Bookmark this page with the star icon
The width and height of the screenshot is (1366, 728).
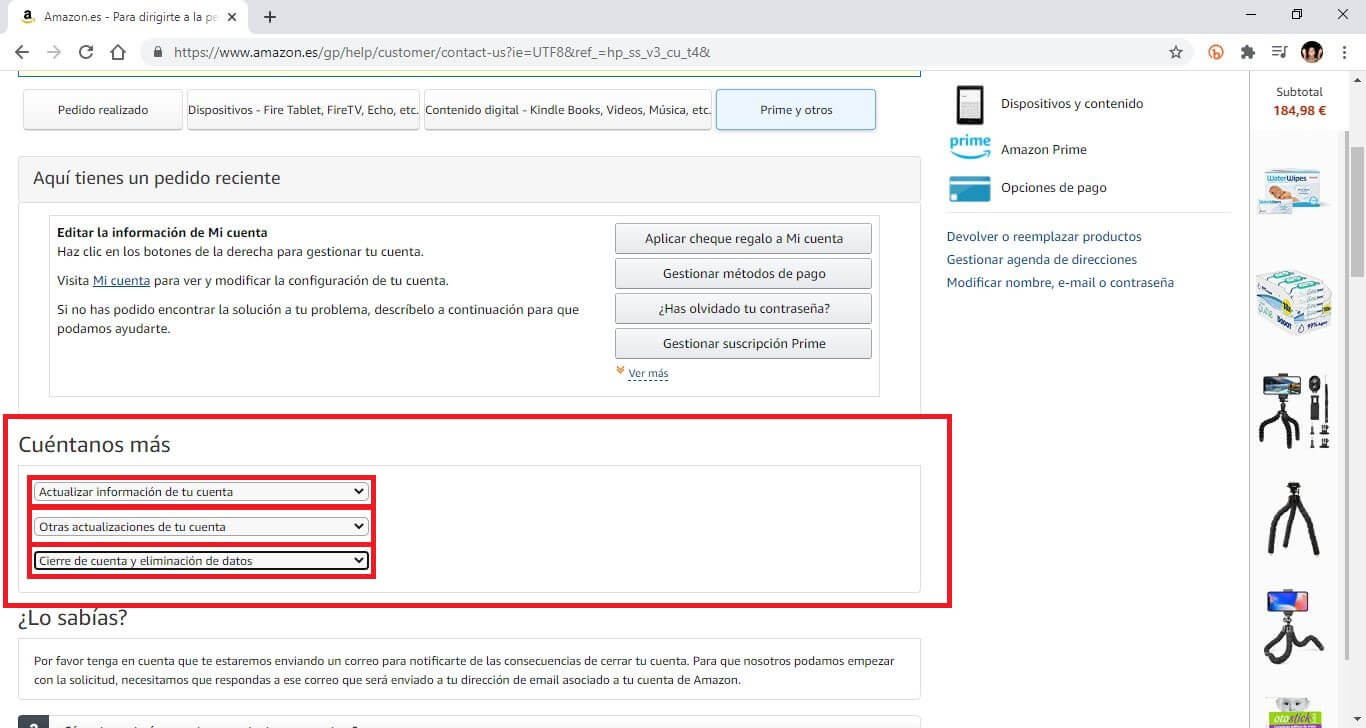click(1176, 52)
